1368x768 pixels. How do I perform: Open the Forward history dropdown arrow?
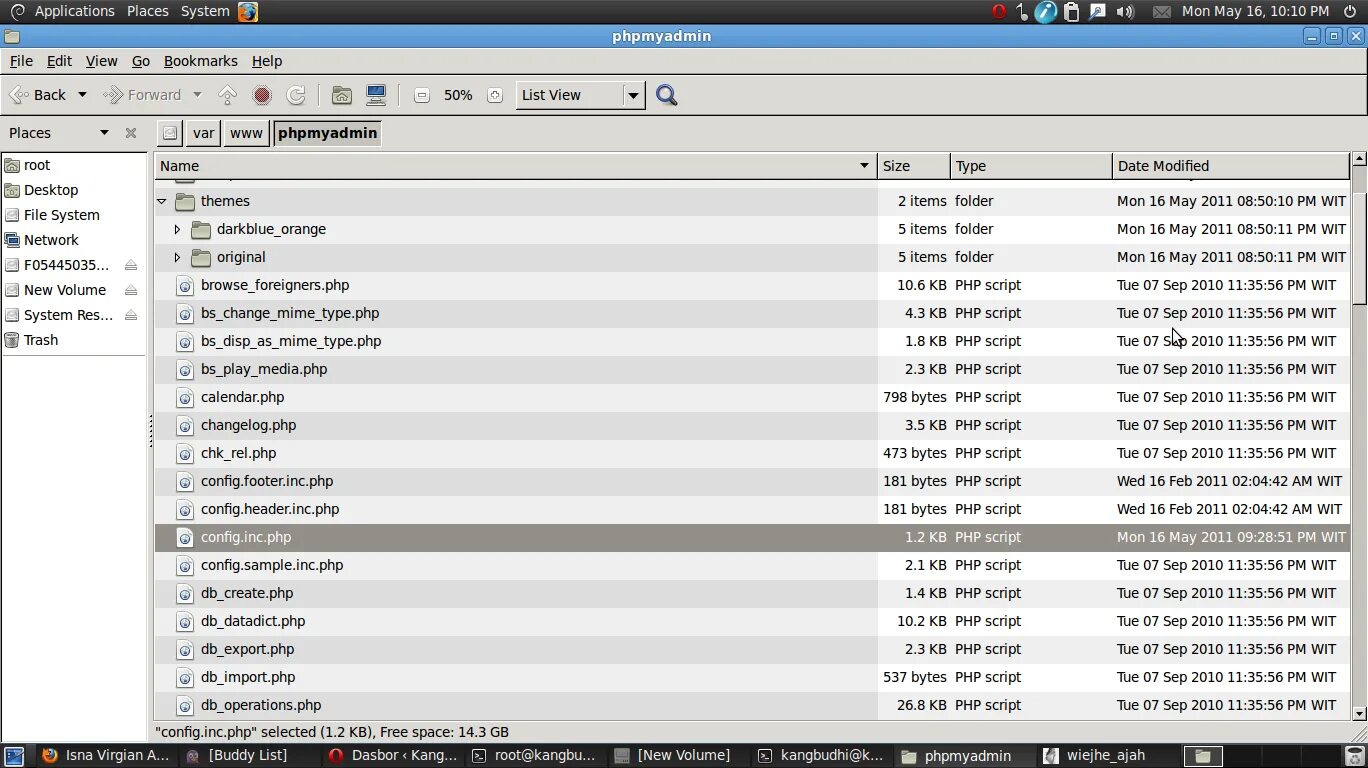pyautogui.click(x=197, y=95)
